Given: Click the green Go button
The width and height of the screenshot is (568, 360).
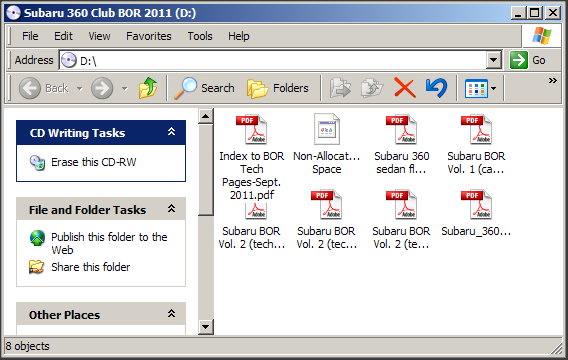Looking at the screenshot, I should coord(527,60).
